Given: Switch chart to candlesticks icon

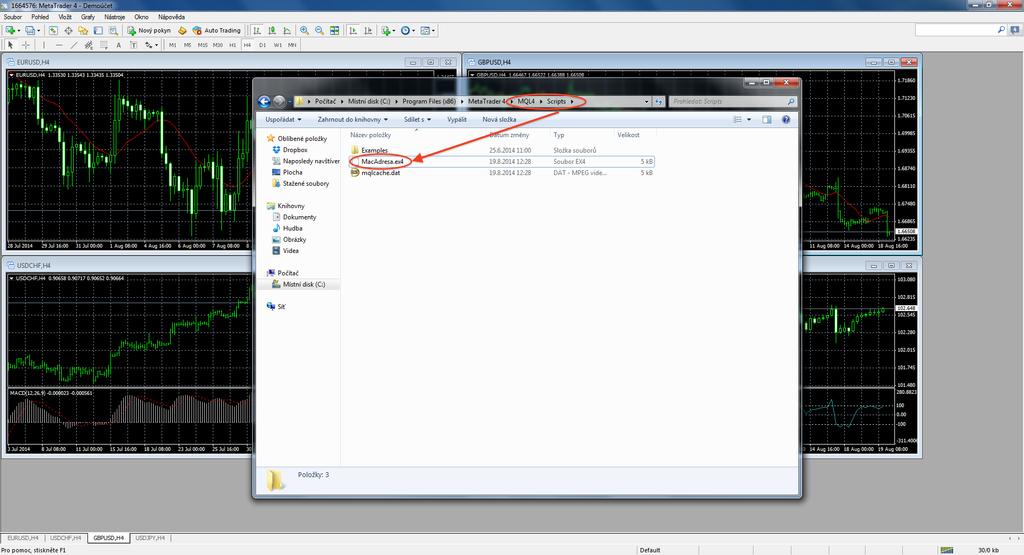Looking at the screenshot, I should coord(272,30).
